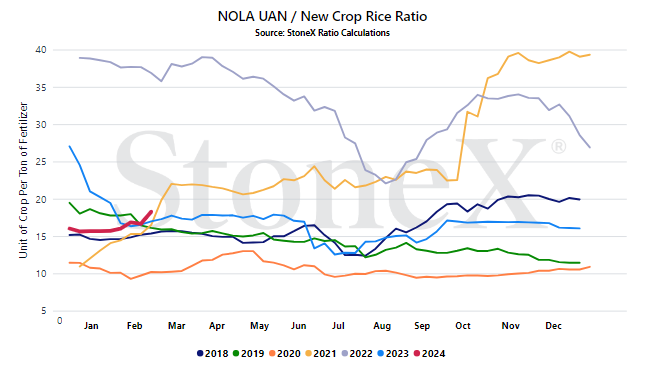Click the 2021 orange line peak near December
648x374 pixels.
(x=569, y=52)
